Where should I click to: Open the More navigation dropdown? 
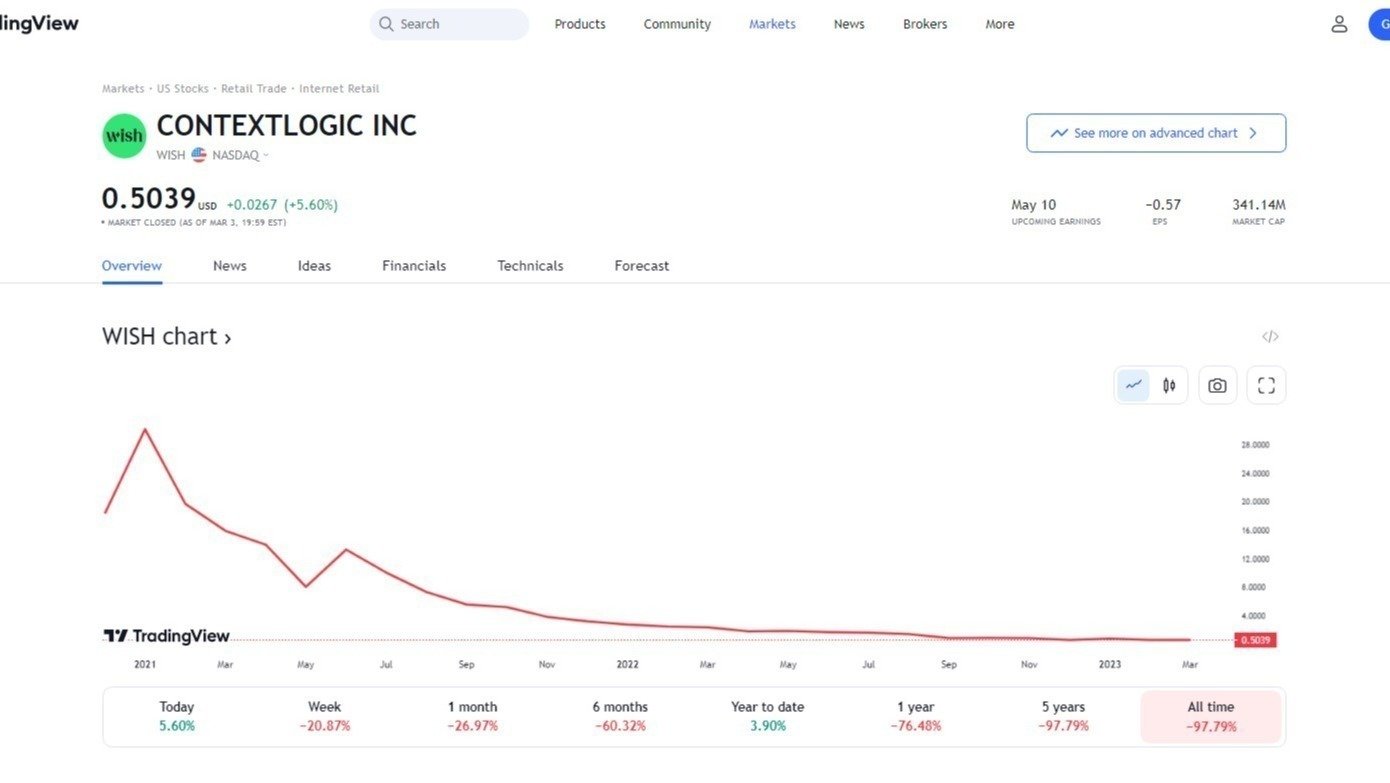(x=999, y=23)
